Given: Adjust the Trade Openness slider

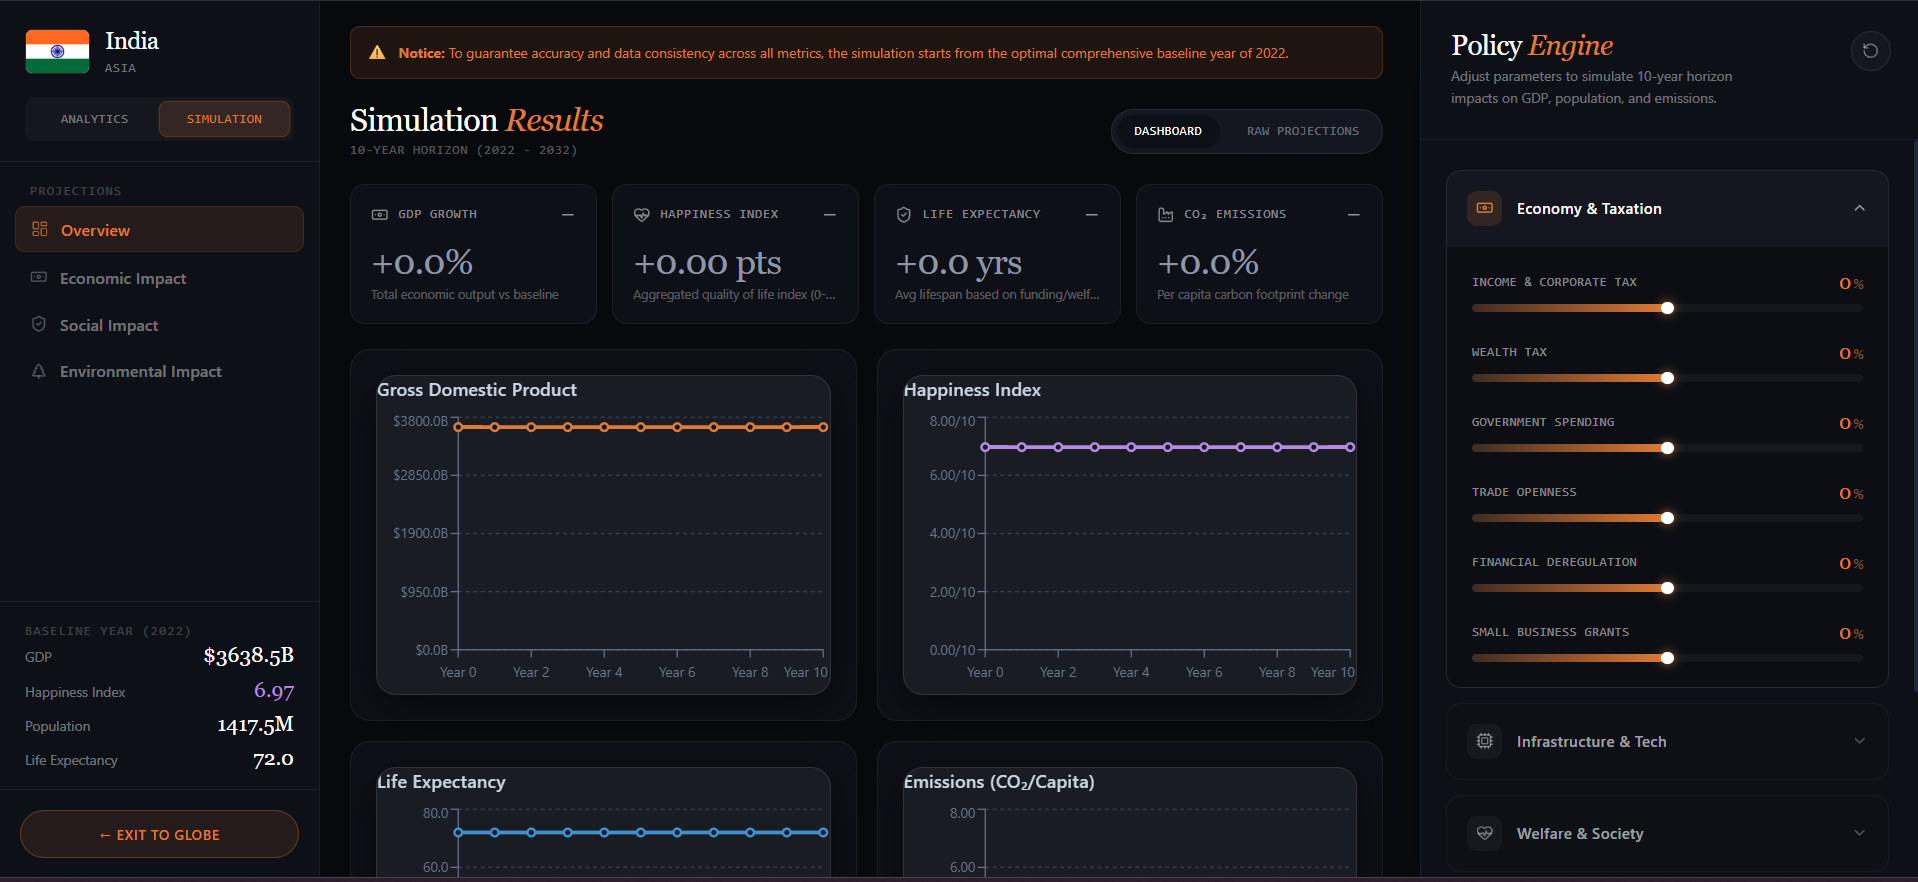Looking at the screenshot, I should (1667, 518).
